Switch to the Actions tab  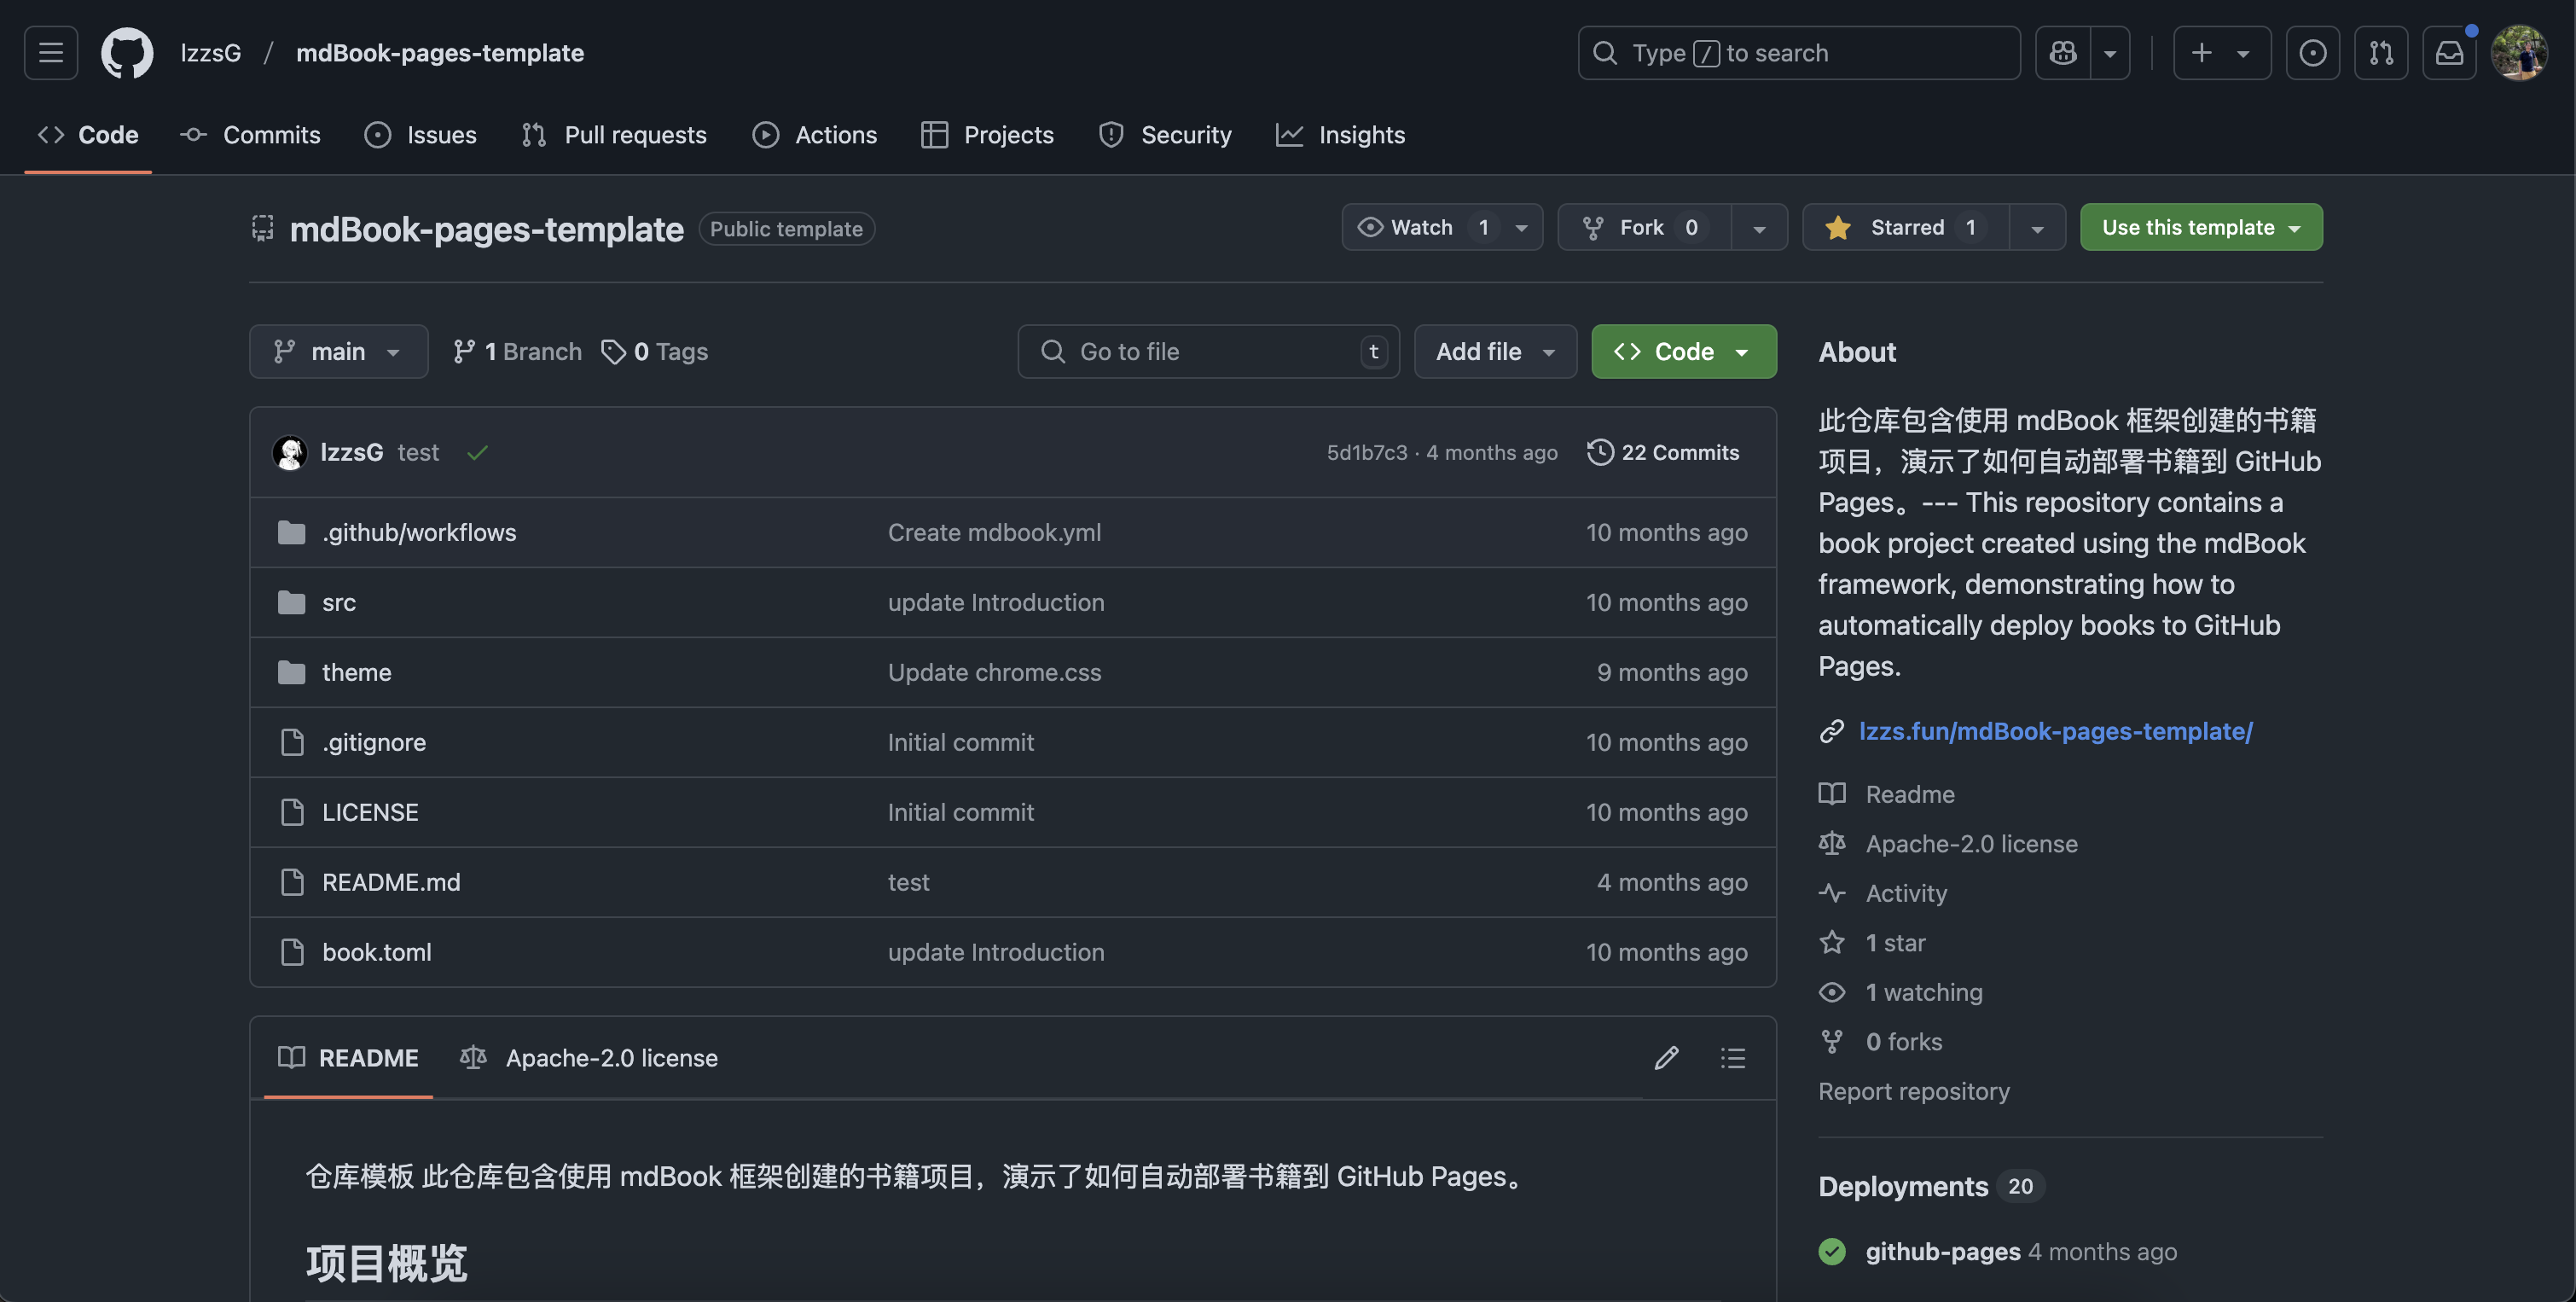pos(815,135)
